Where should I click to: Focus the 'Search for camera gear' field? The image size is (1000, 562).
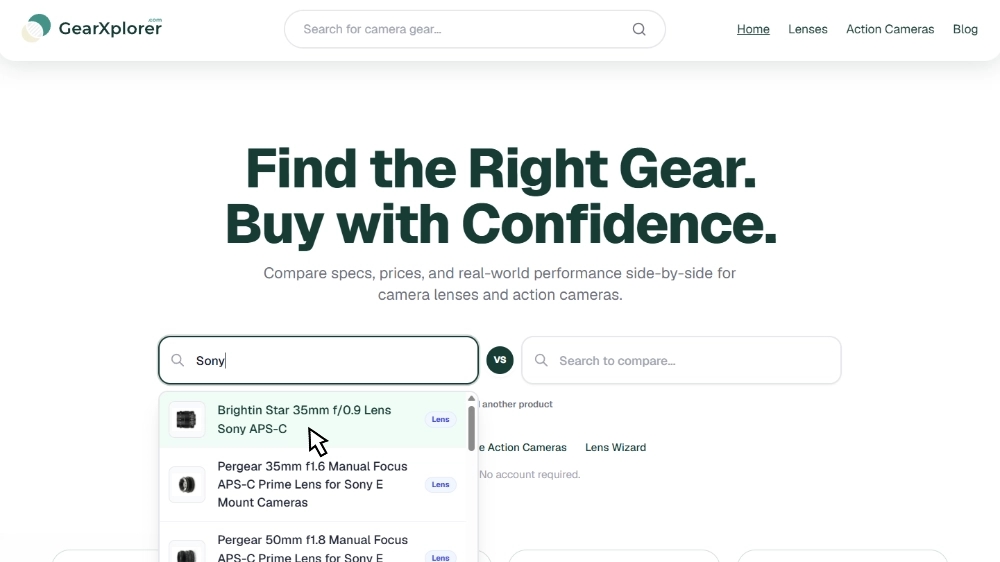pyautogui.click(x=474, y=29)
